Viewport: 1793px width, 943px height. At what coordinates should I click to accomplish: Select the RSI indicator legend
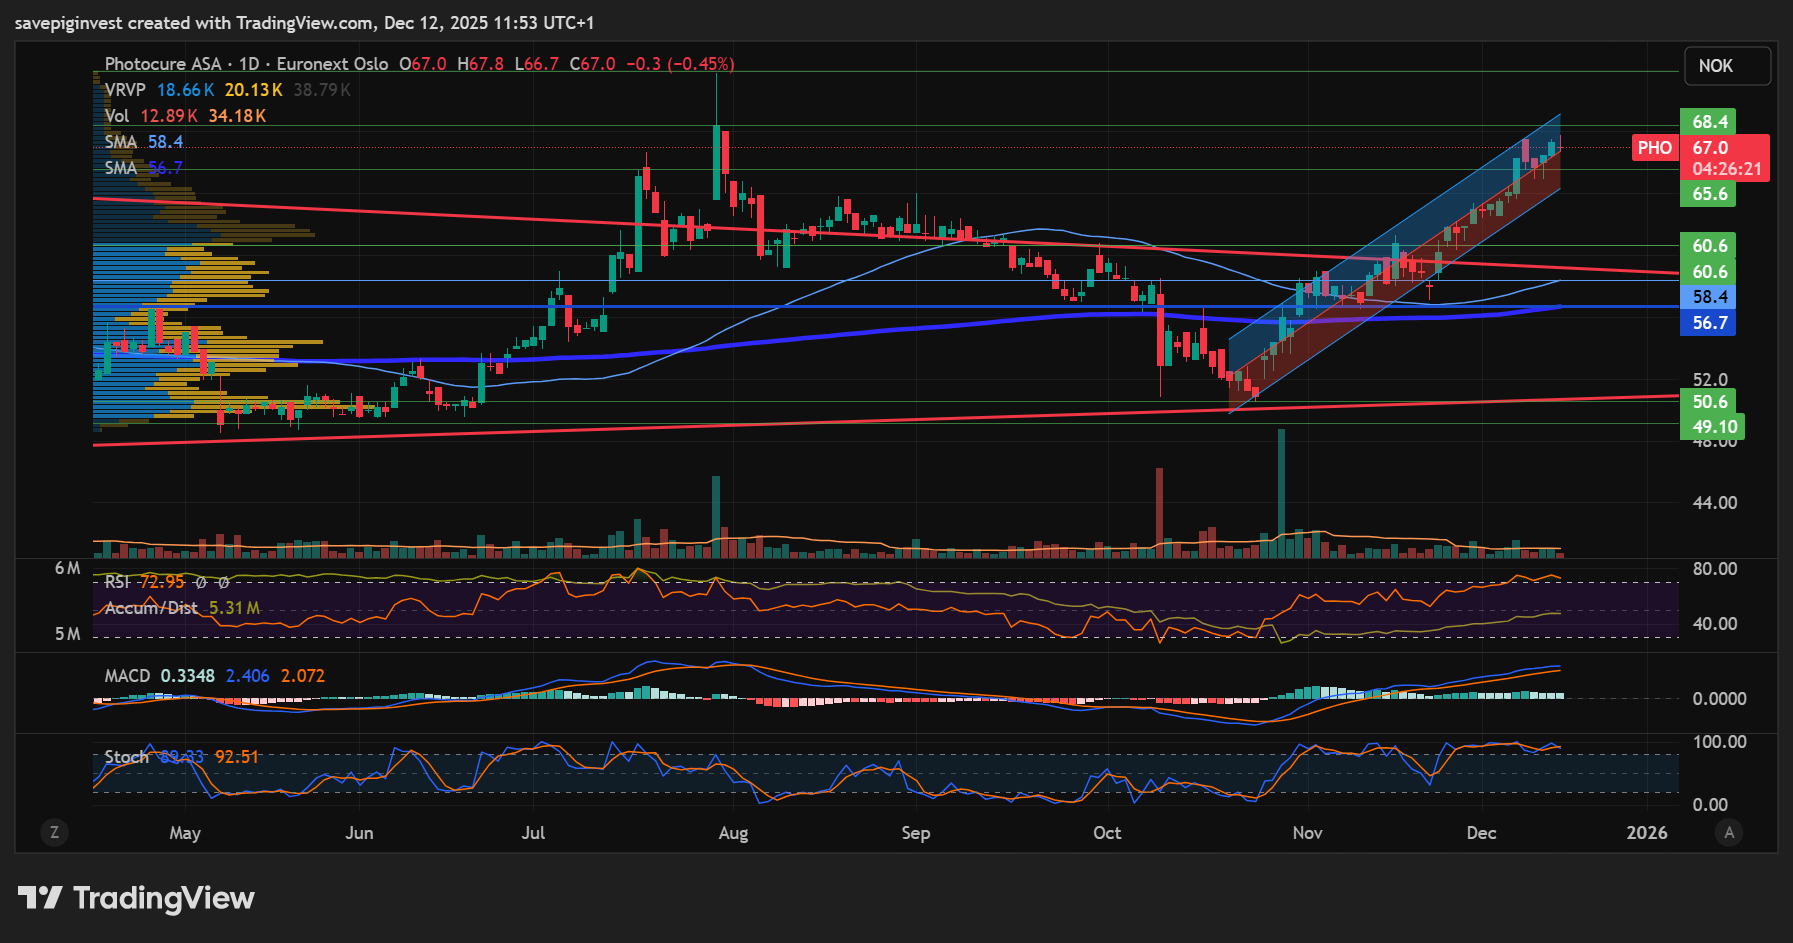pyautogui.click(x=117, y=582)
